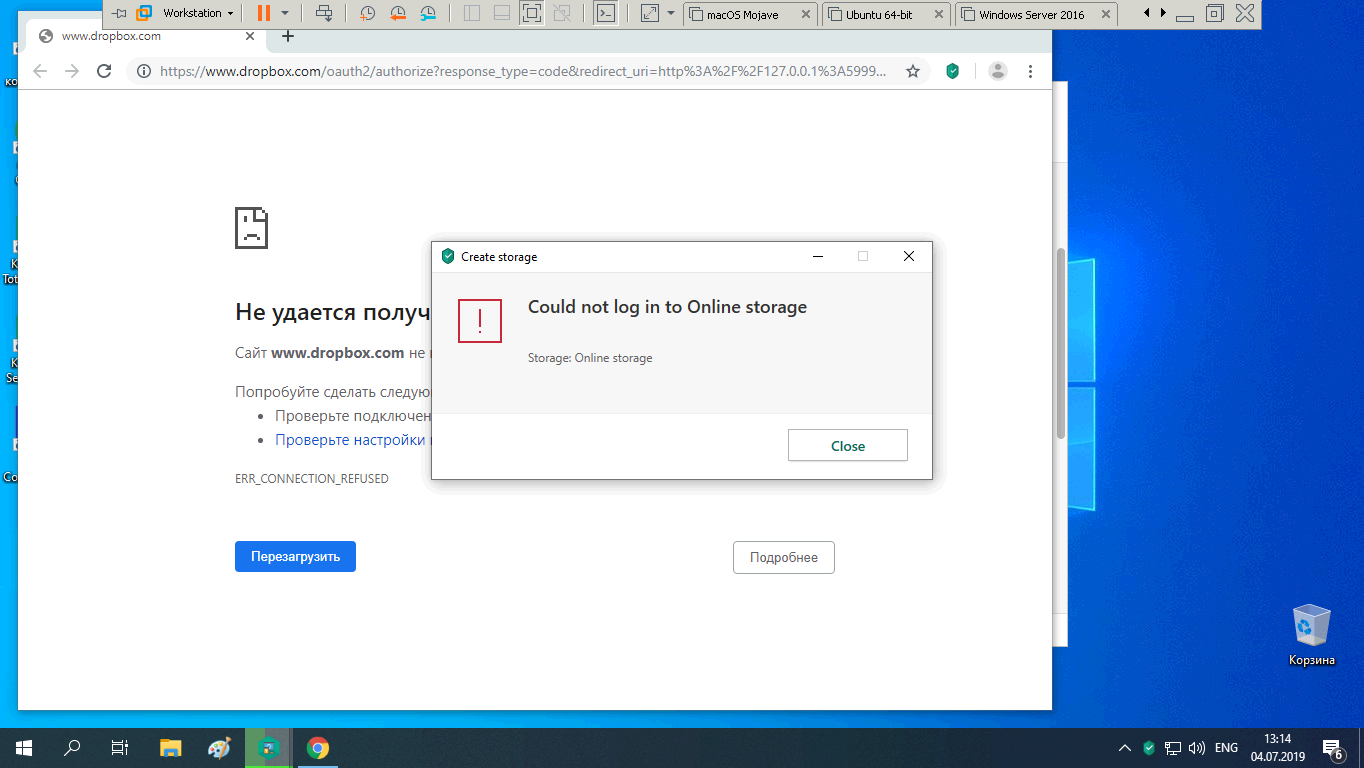Click the full screen mode icon in VMware
The image size is (1364, 768).
point(532,14)
